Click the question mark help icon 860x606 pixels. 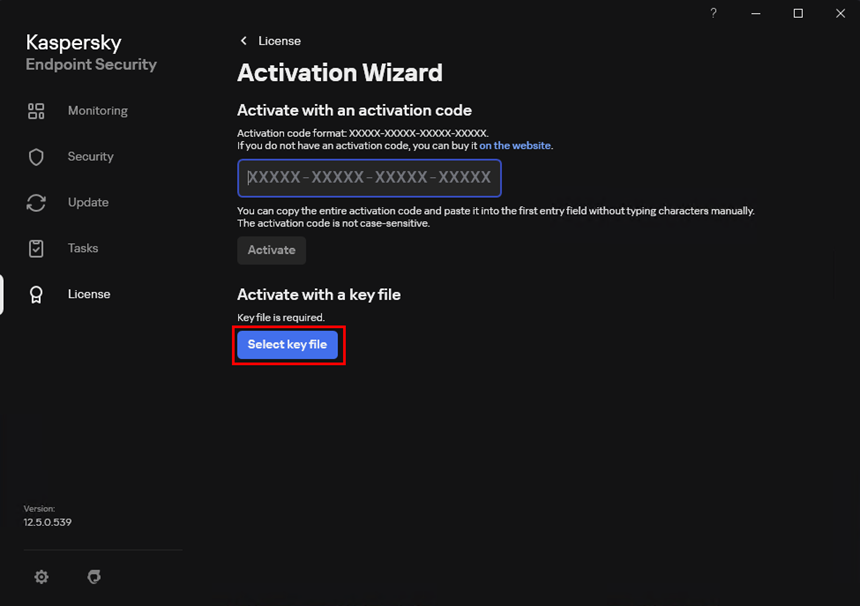[713, 13]
